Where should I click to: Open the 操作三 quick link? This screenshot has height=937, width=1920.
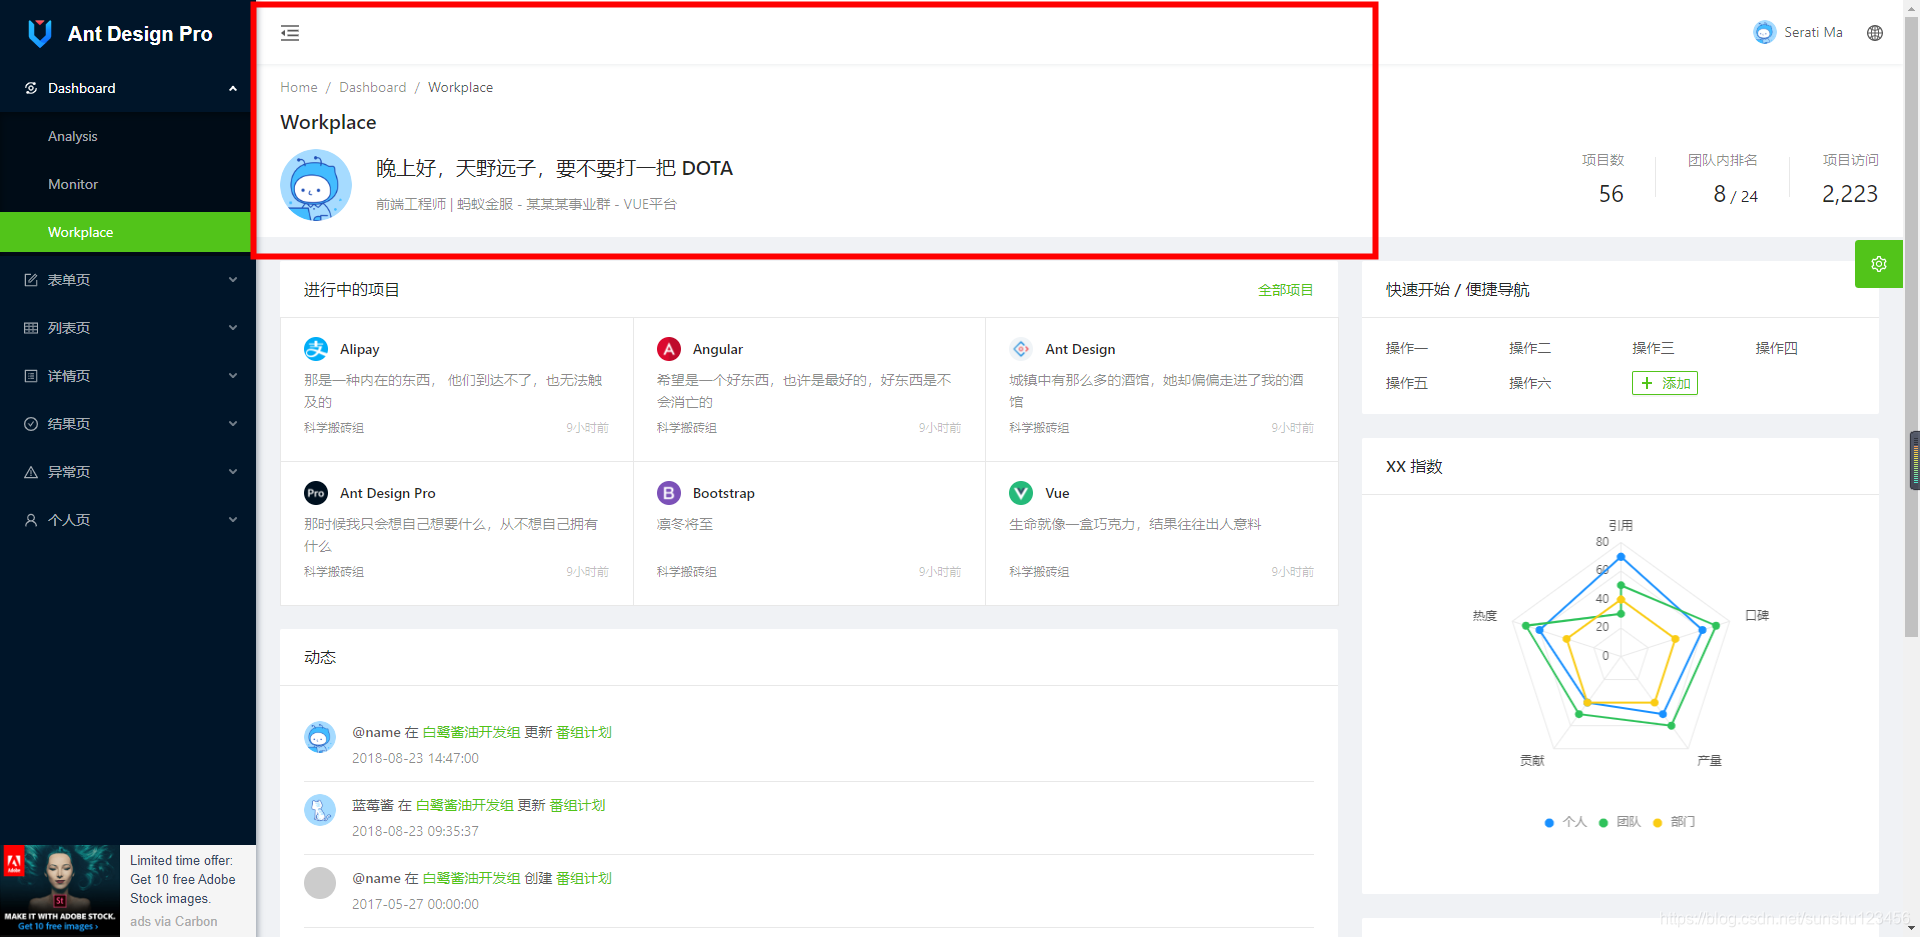coord(1653,348)
